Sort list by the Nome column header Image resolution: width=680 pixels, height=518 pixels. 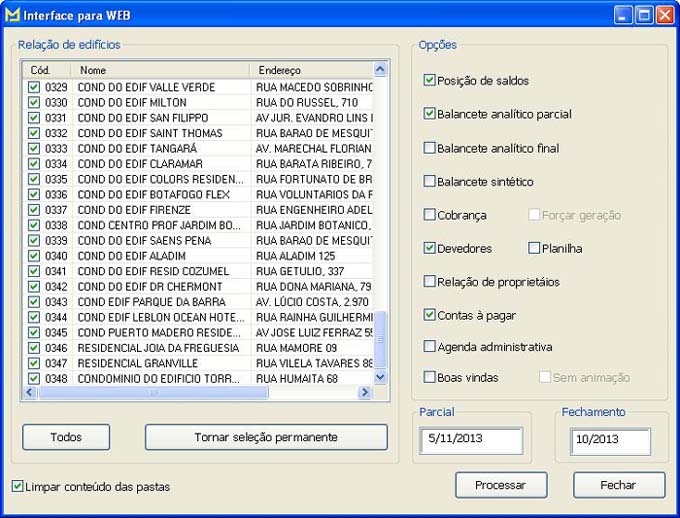tap(160, 71)
